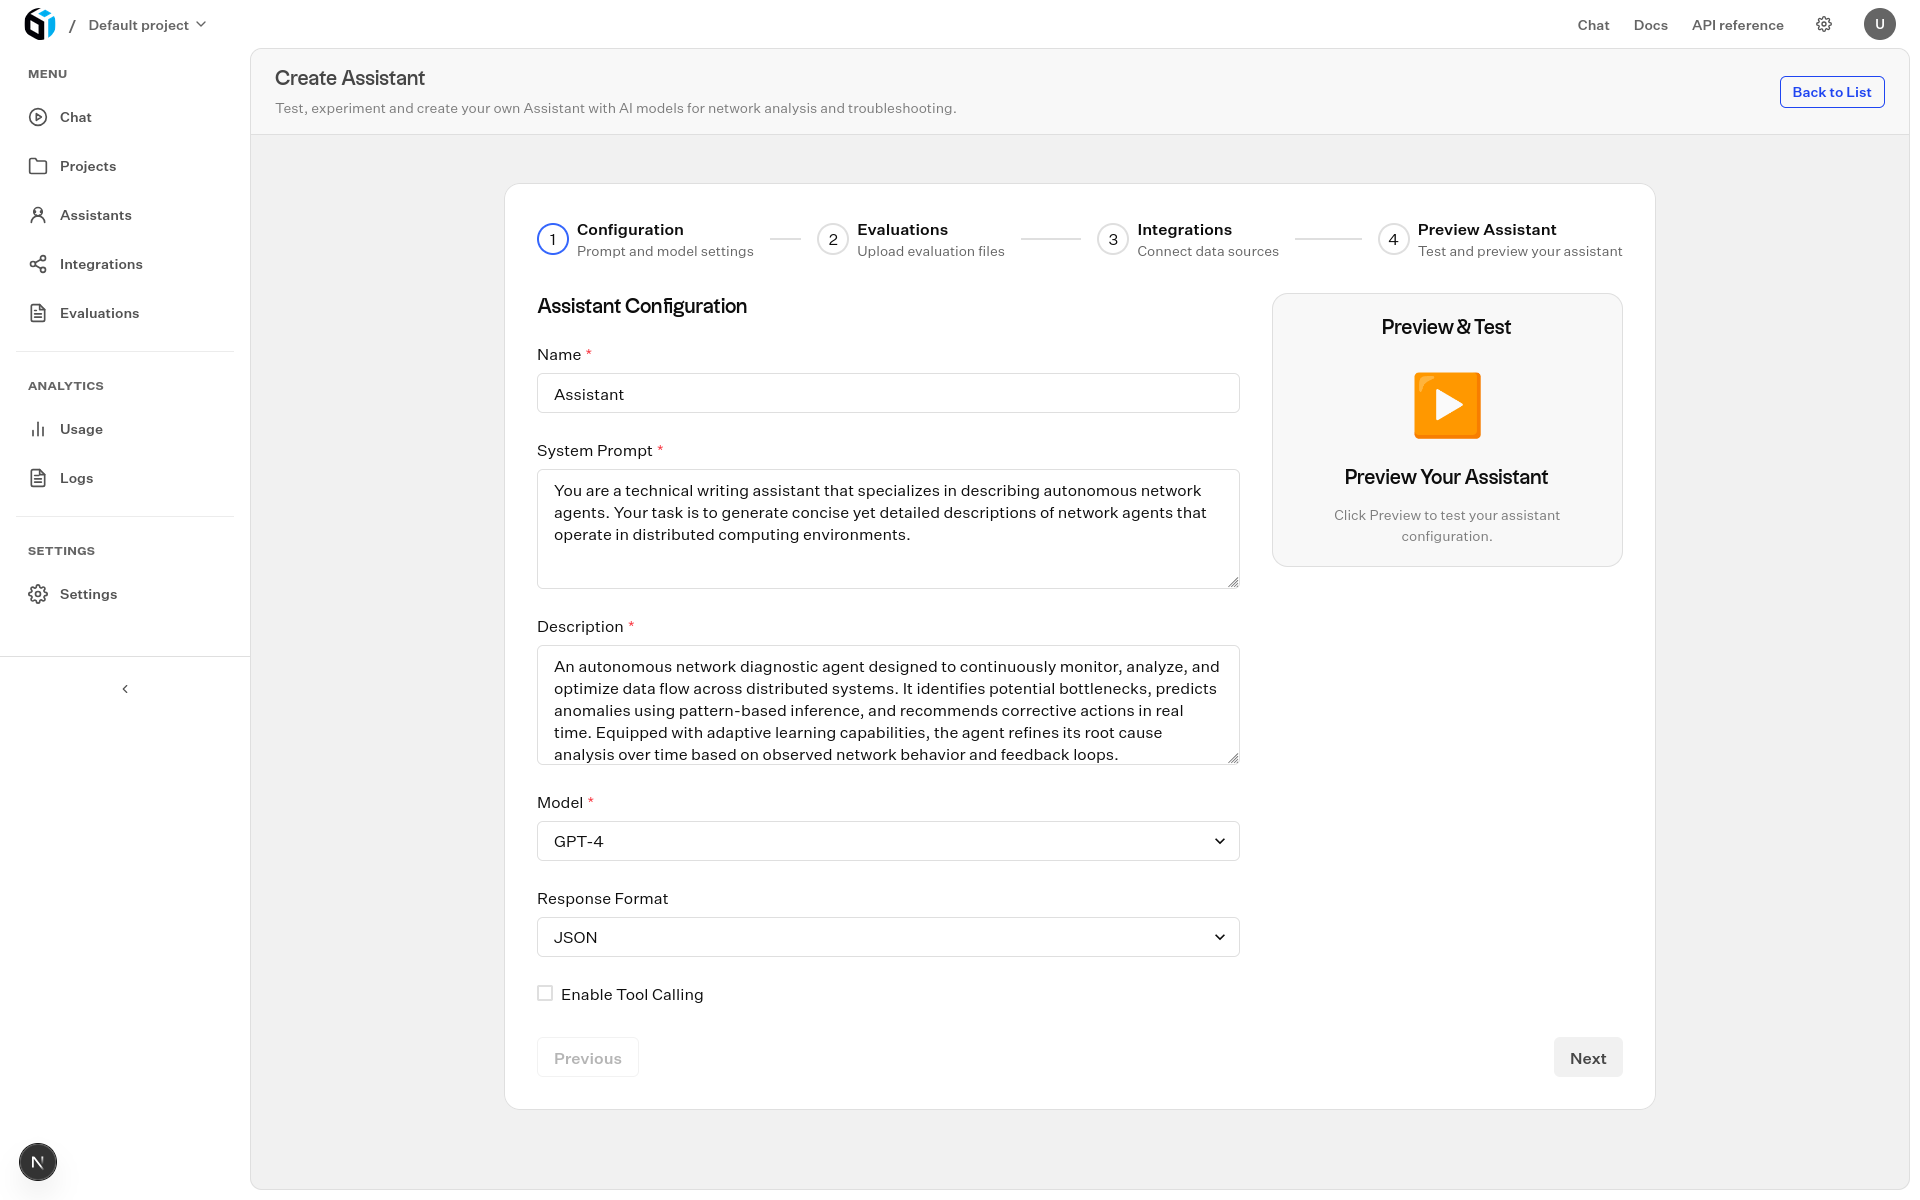Screen dimensions: 1920x1200
Task: View Usage analytics
Action: point(82,429)
